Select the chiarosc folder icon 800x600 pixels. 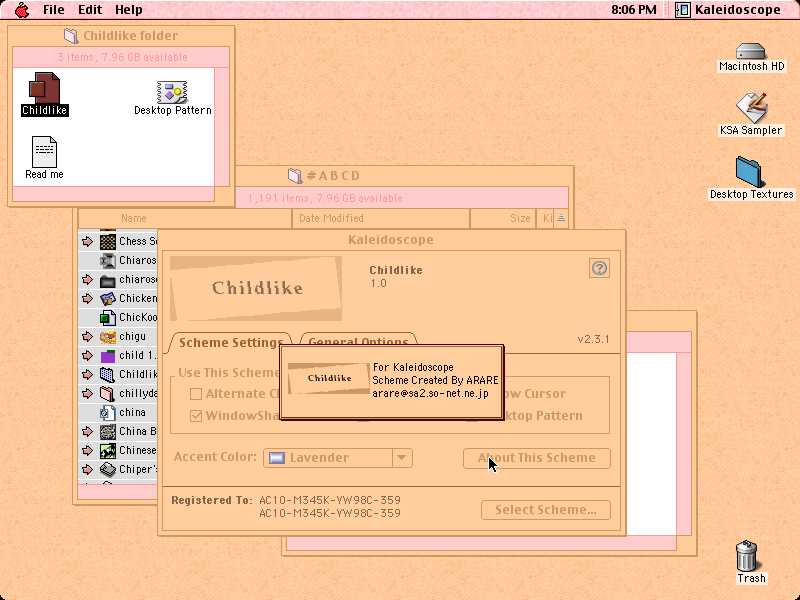(108, 280)
